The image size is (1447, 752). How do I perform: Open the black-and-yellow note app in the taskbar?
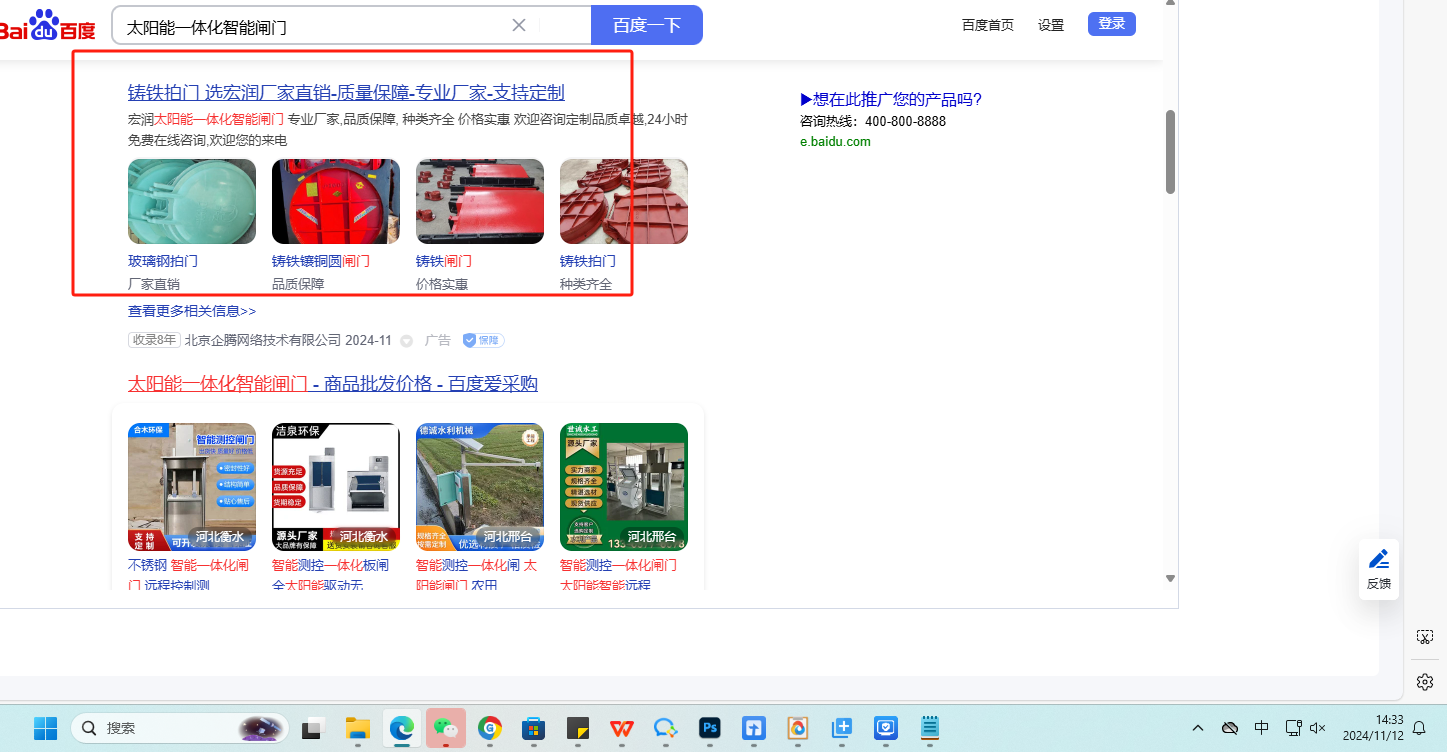(578, 728)
